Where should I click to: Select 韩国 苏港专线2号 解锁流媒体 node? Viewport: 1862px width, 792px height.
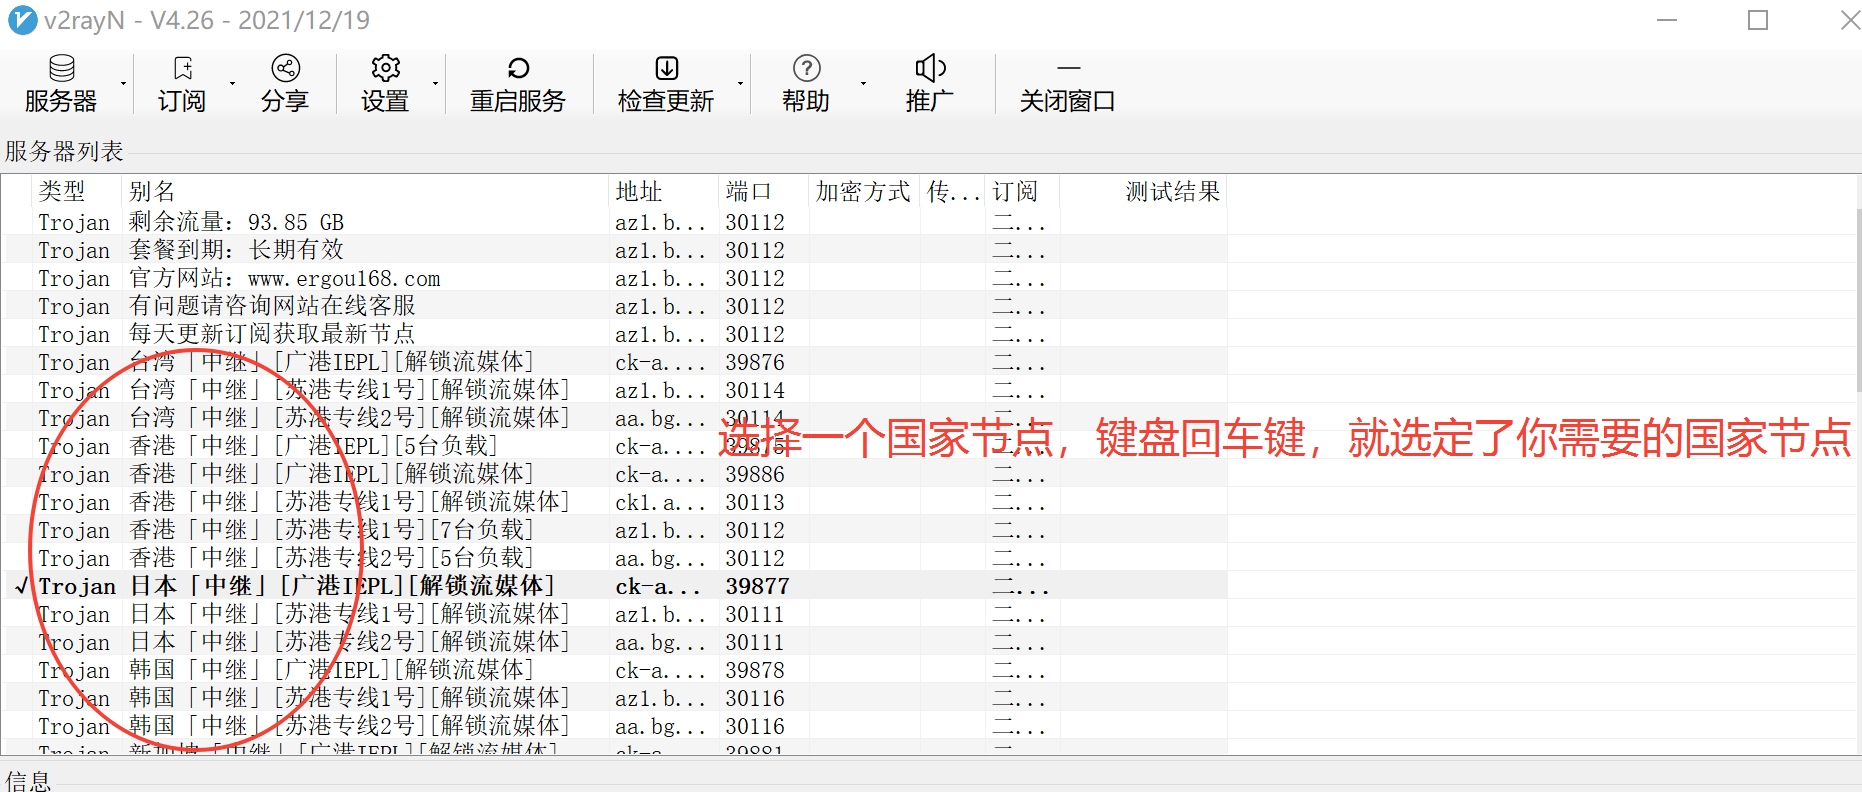coord(615,726)
